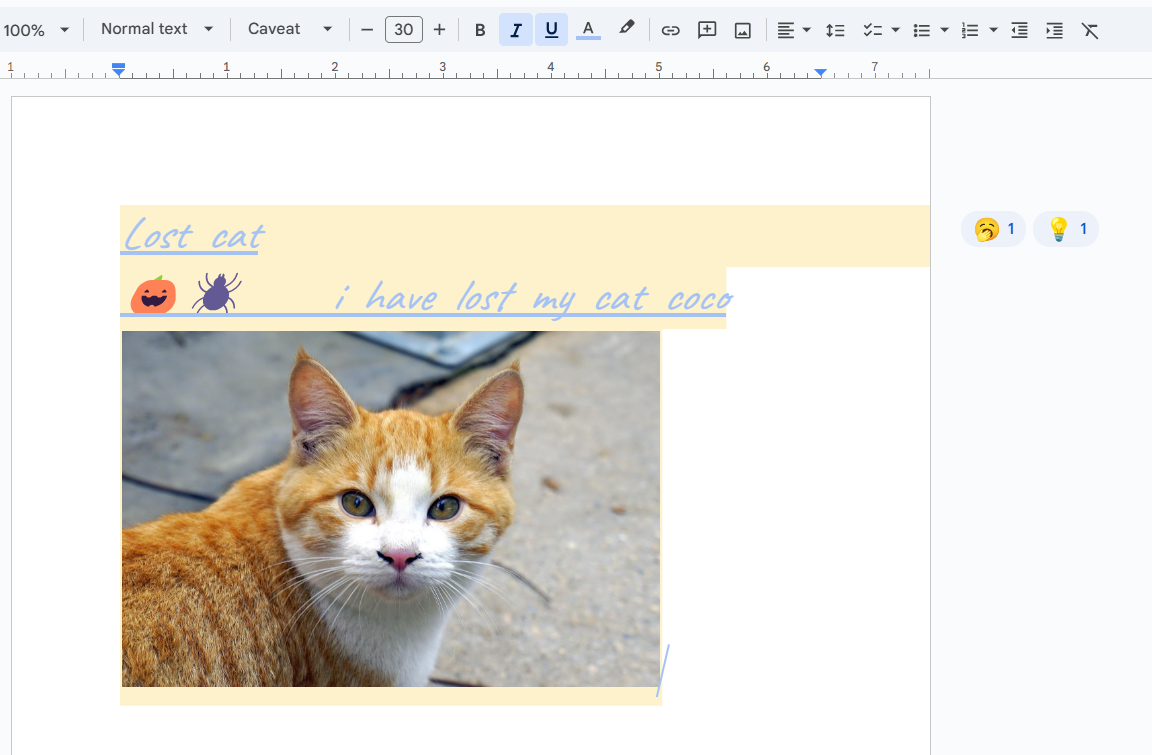The width and height of the screenshot is (1152, 755).
Task: Add a comment with the comment icon
Action: click(x=707, y=30)
